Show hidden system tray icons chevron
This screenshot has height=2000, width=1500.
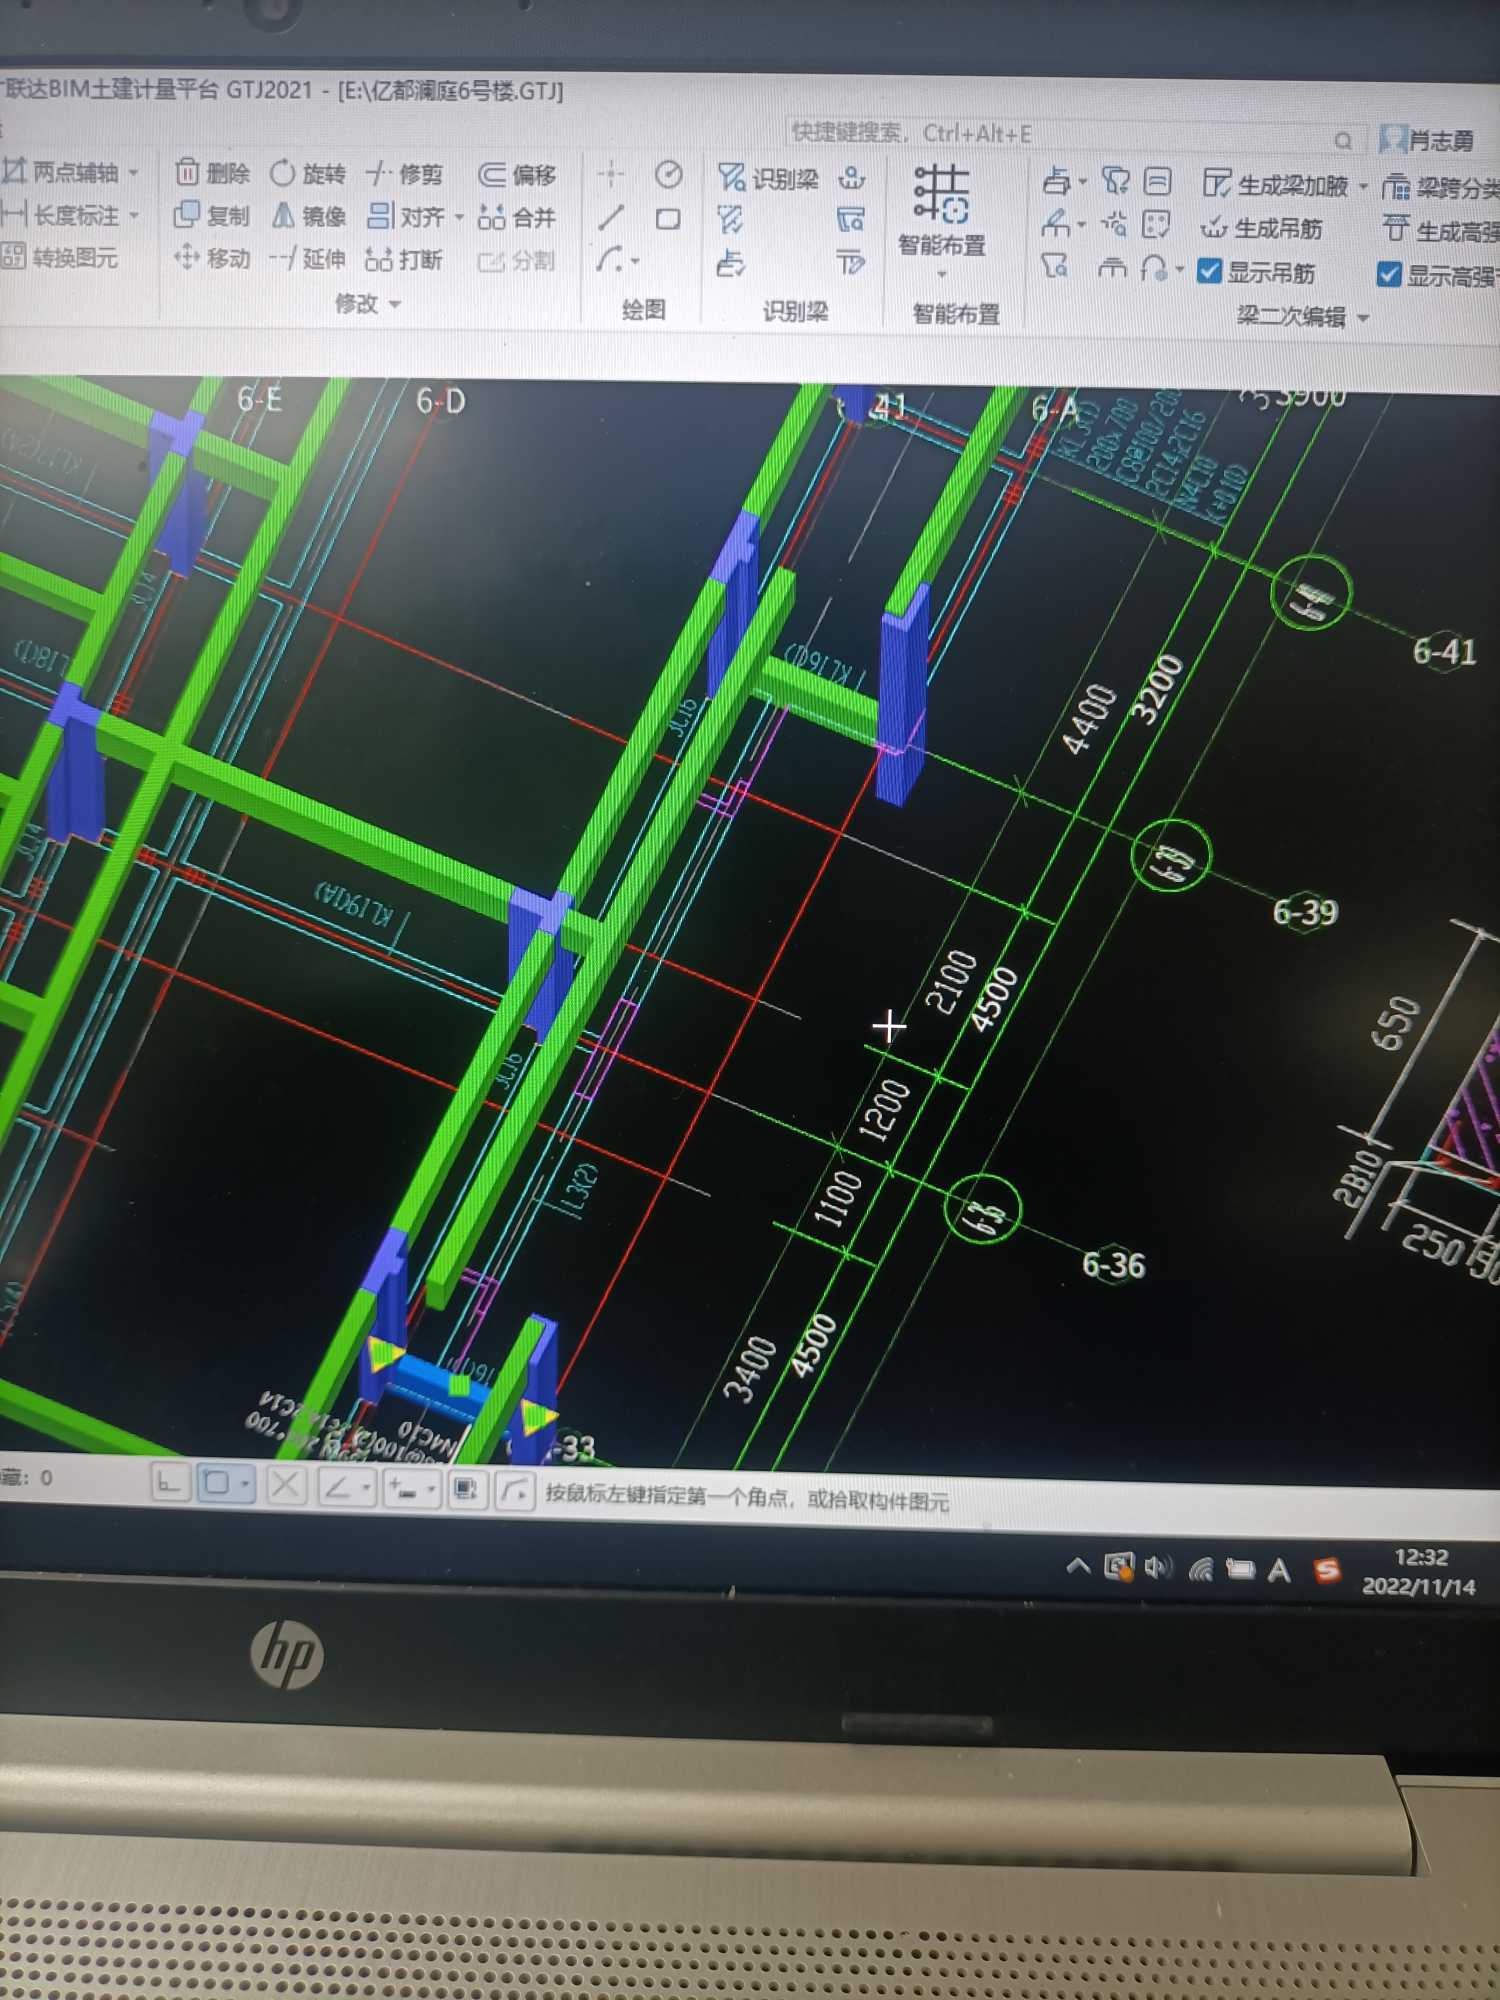[1078, 1567]
